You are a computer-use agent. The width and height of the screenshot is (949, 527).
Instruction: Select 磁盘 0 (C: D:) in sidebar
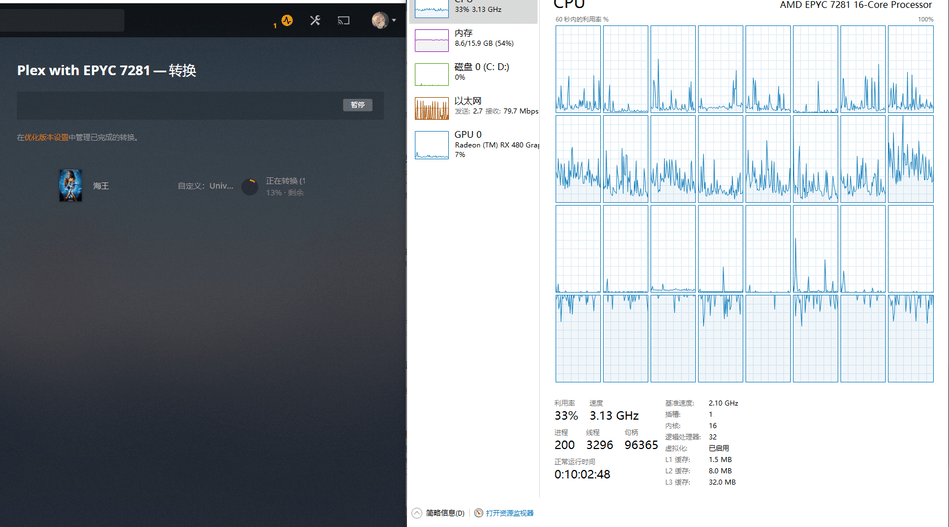[473, 74]
